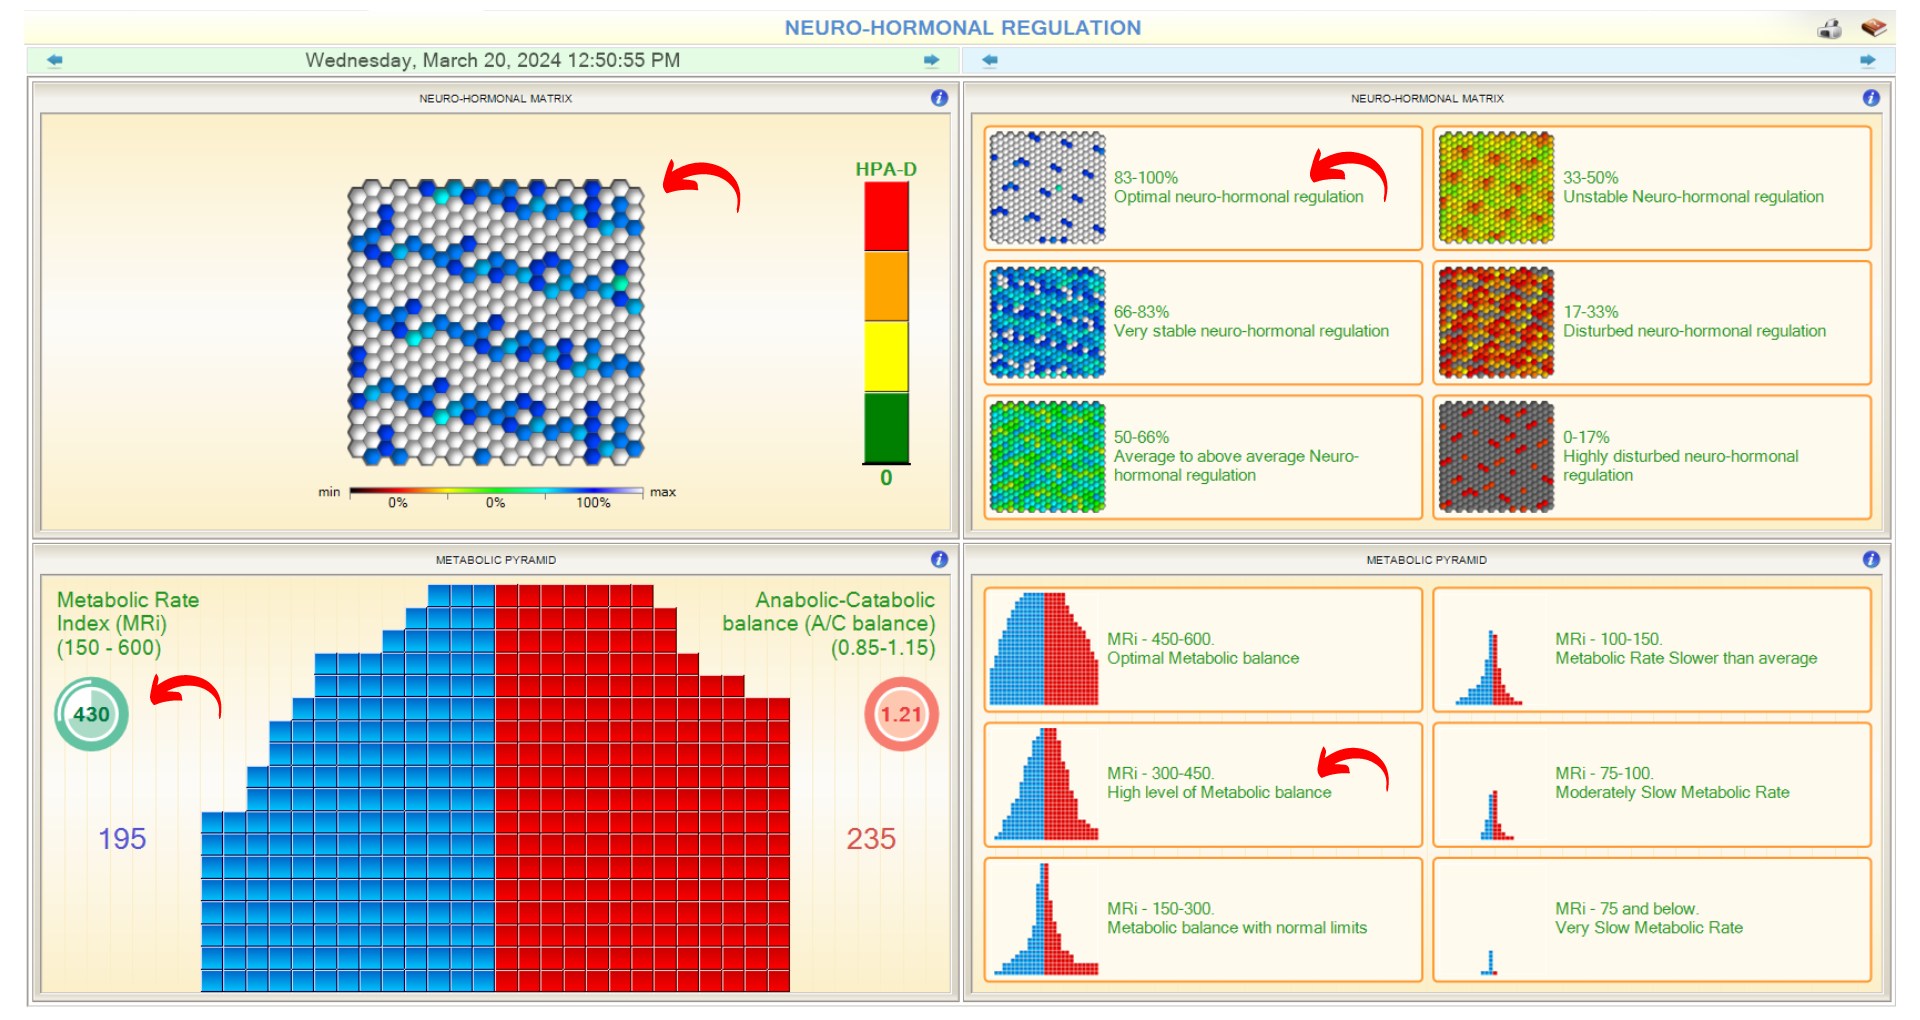Click the printer icon in the header
Image resolution: width=1920 pixels, height=1020 pixels.
(x=1829, y=28)
